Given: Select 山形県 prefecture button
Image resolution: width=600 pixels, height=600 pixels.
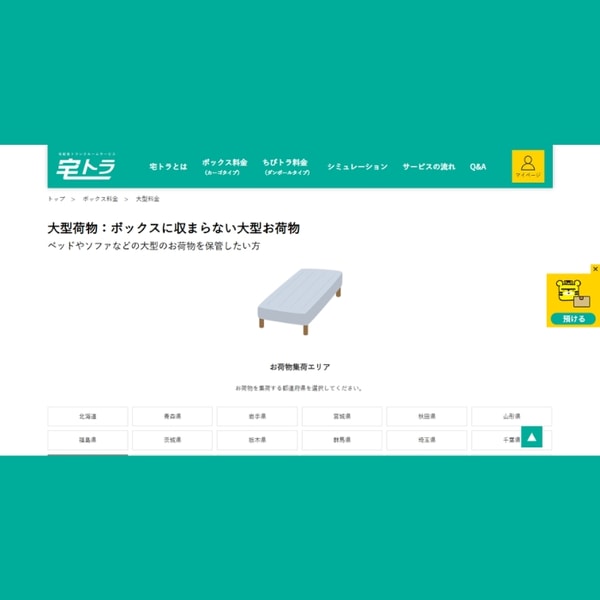Looking at the screenshot, I should (x=512, y=416).
